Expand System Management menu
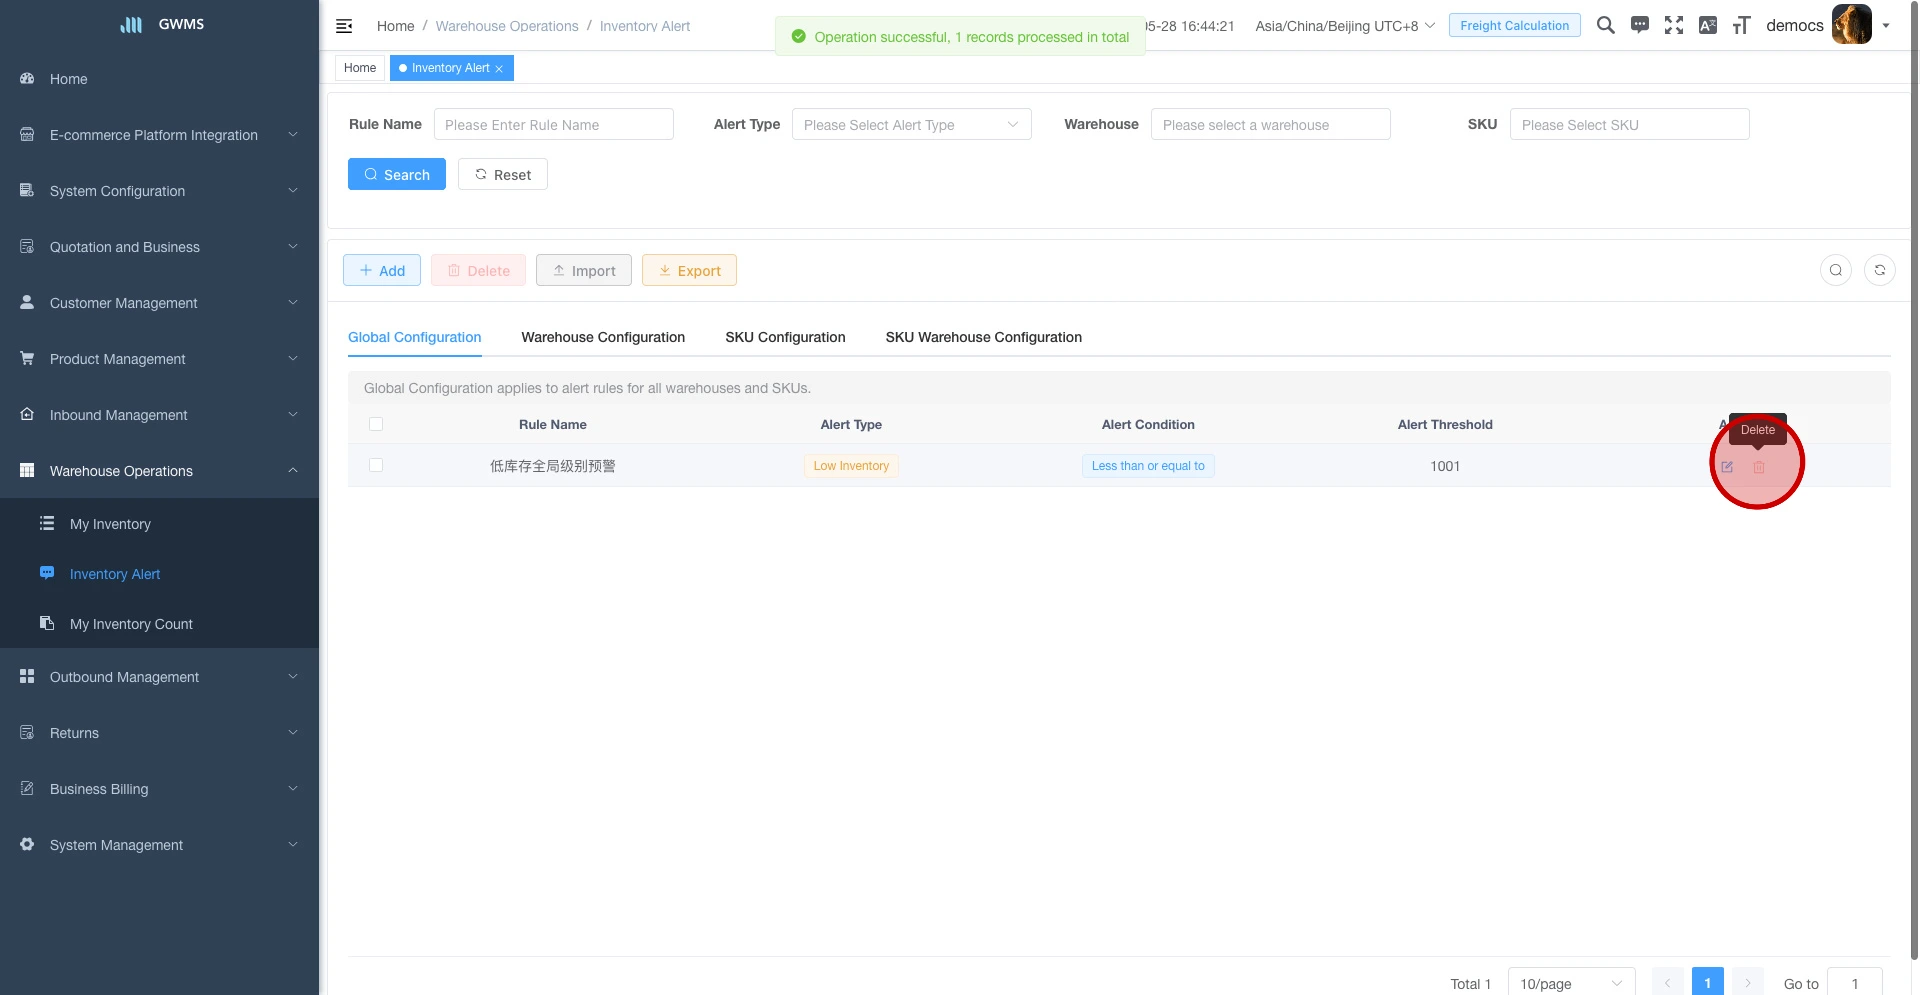The image size is (1920, 995). [x=159, y=845]
